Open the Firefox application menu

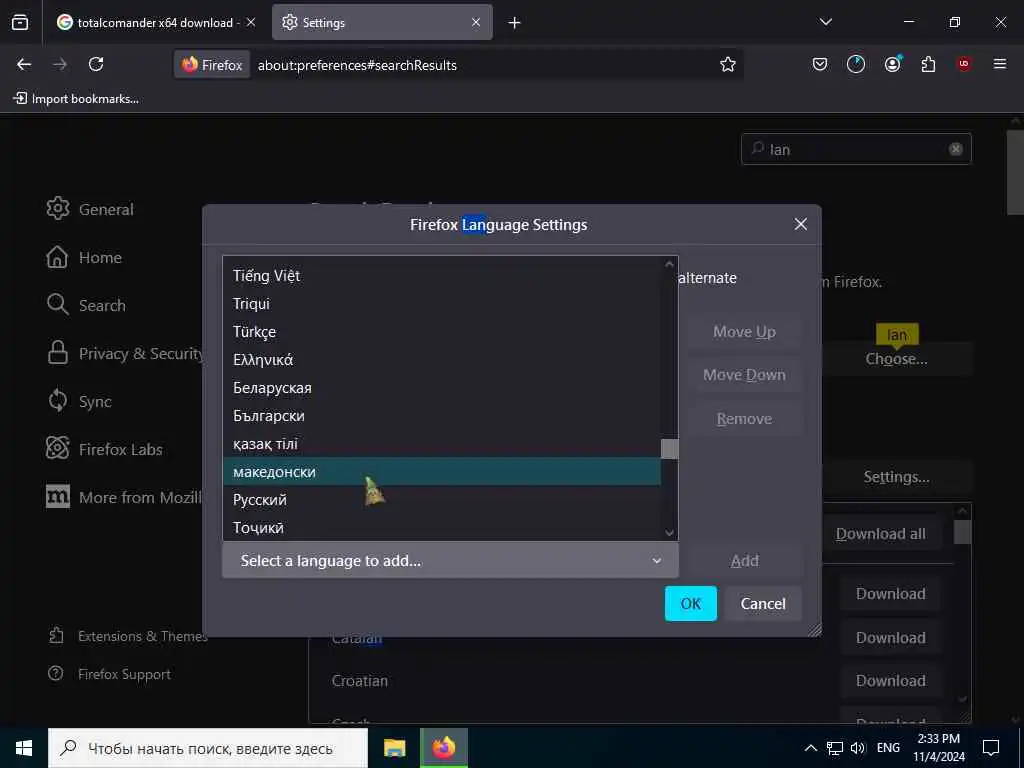tap(1000, 64)
